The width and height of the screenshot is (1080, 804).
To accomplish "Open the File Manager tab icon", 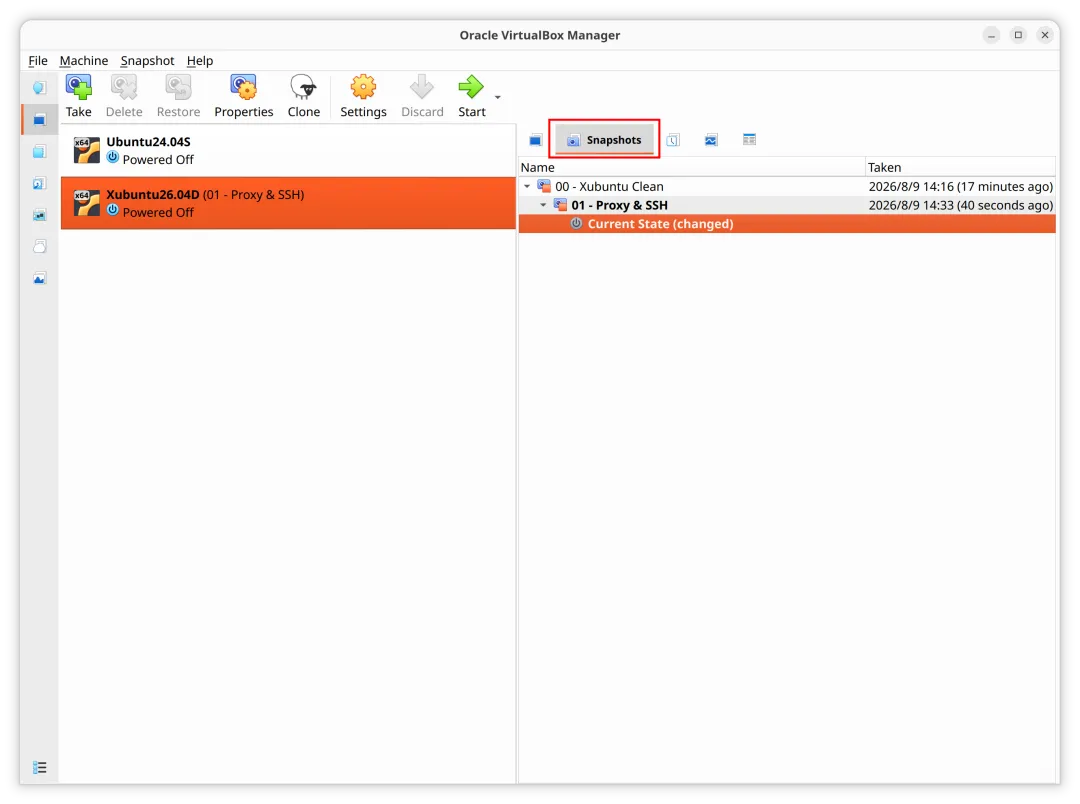I will tap(749, 140).
